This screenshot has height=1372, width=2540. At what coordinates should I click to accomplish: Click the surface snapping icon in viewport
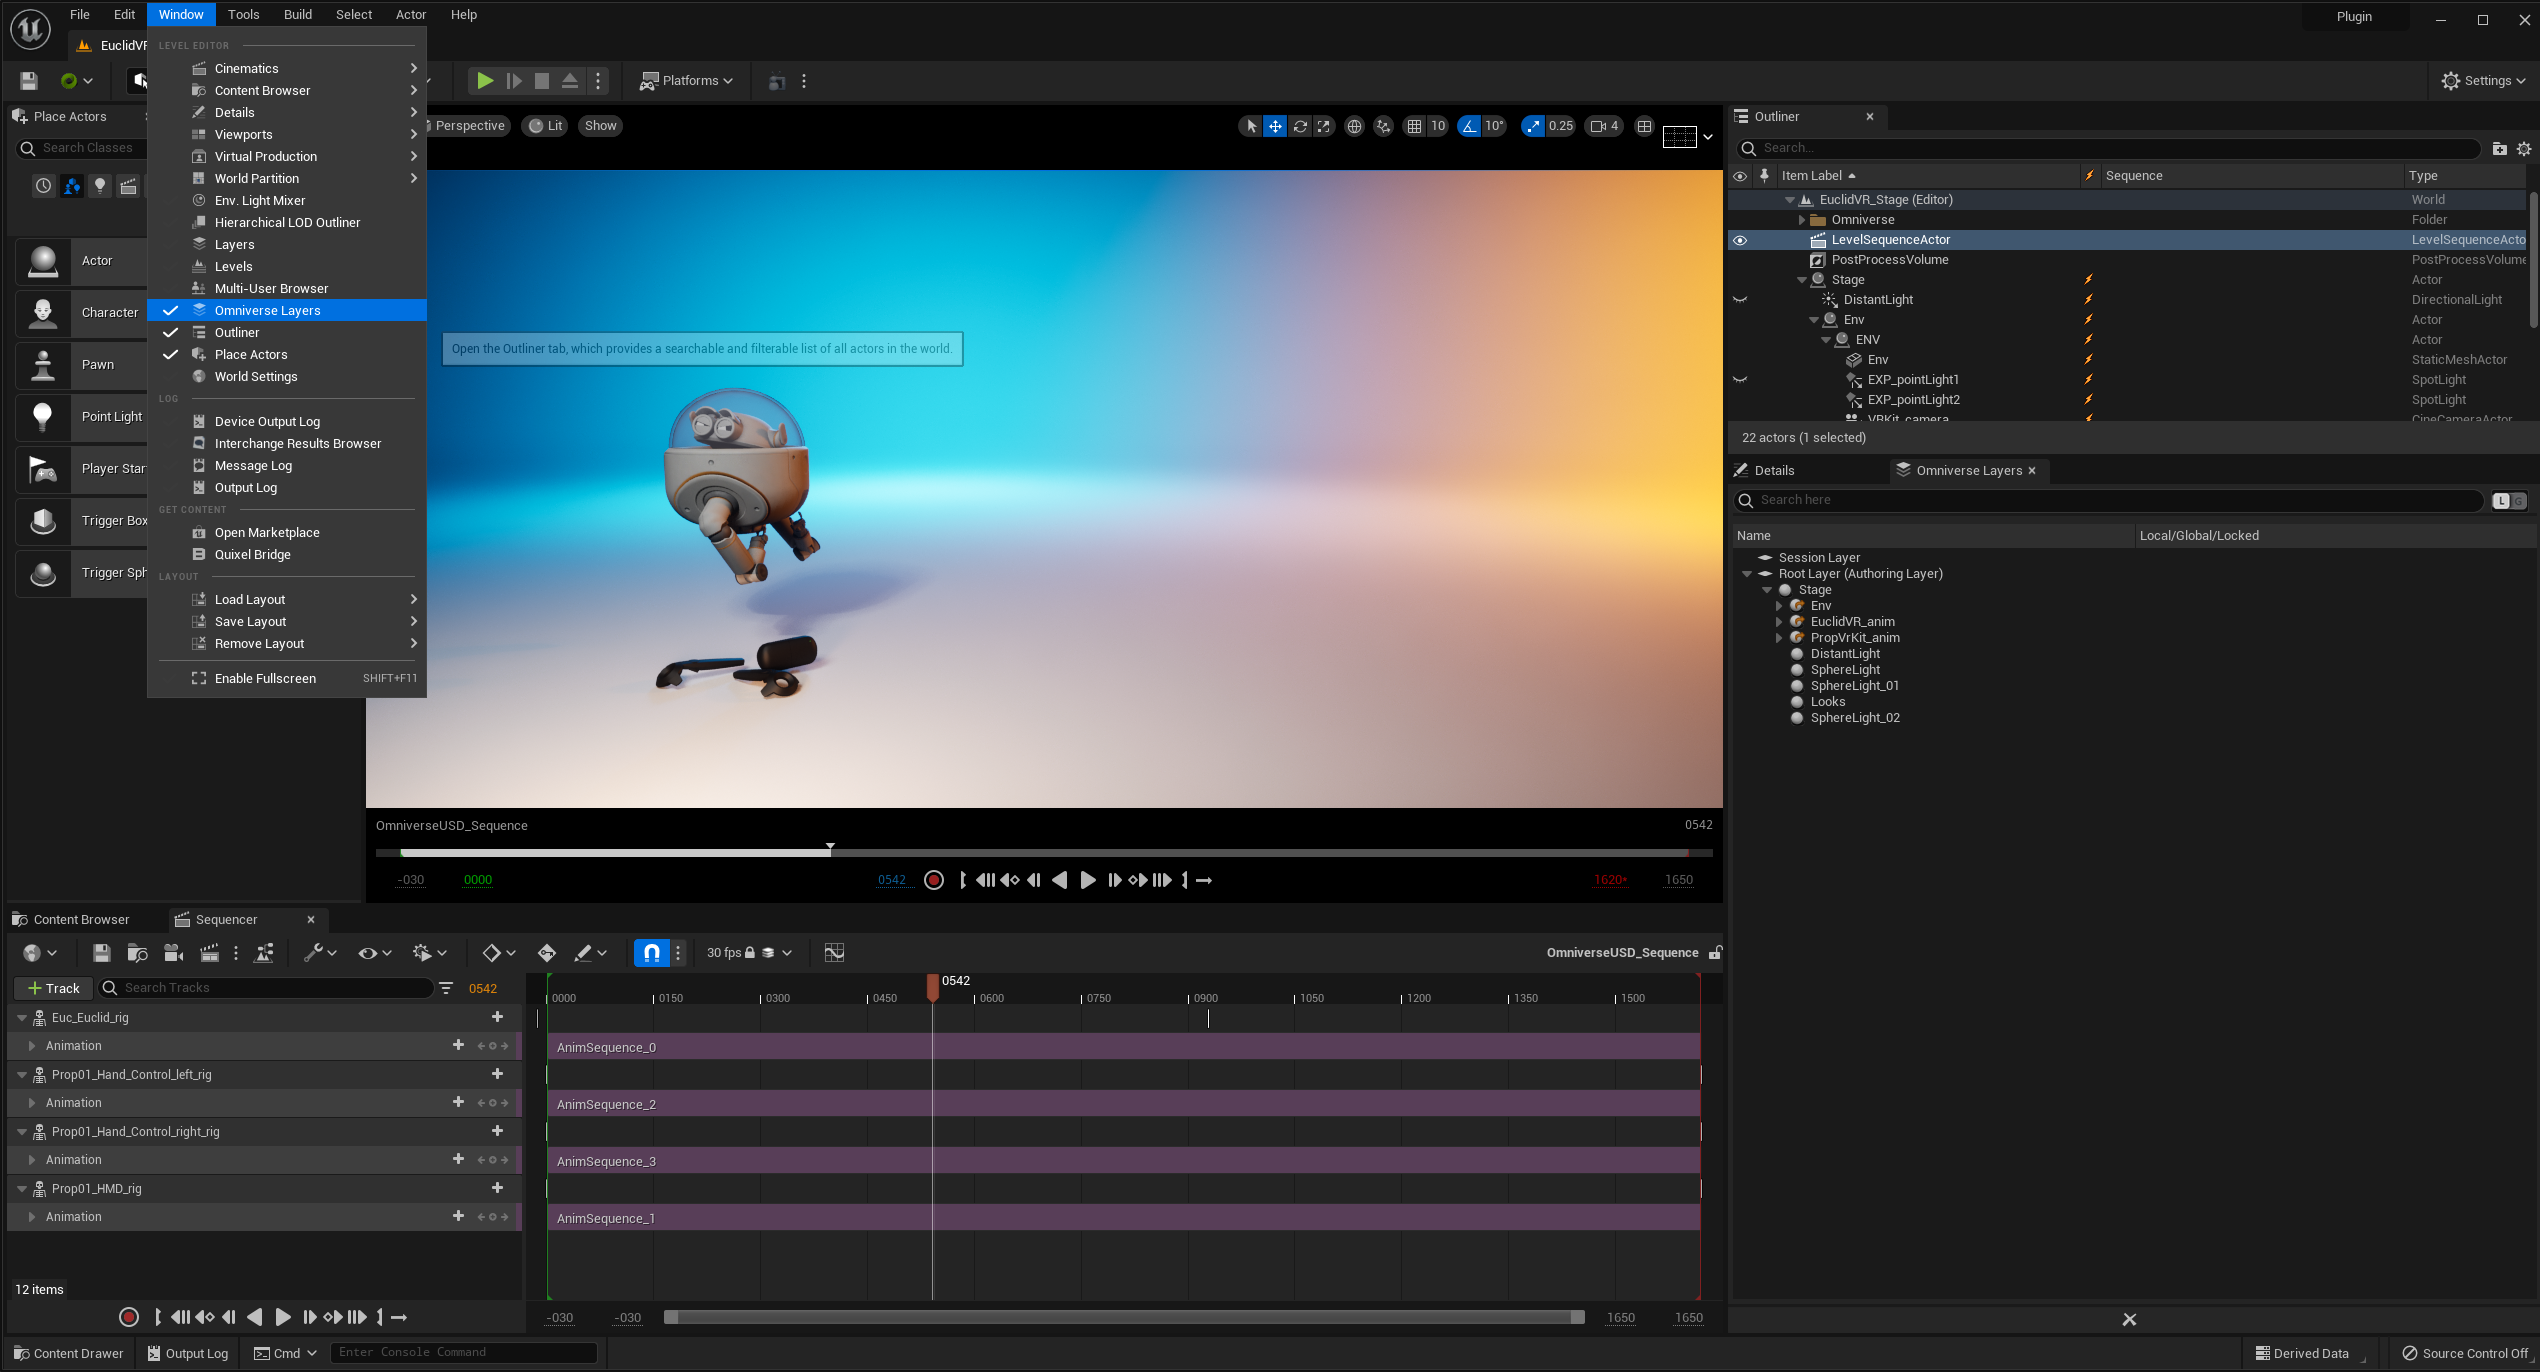(1383, 126)
